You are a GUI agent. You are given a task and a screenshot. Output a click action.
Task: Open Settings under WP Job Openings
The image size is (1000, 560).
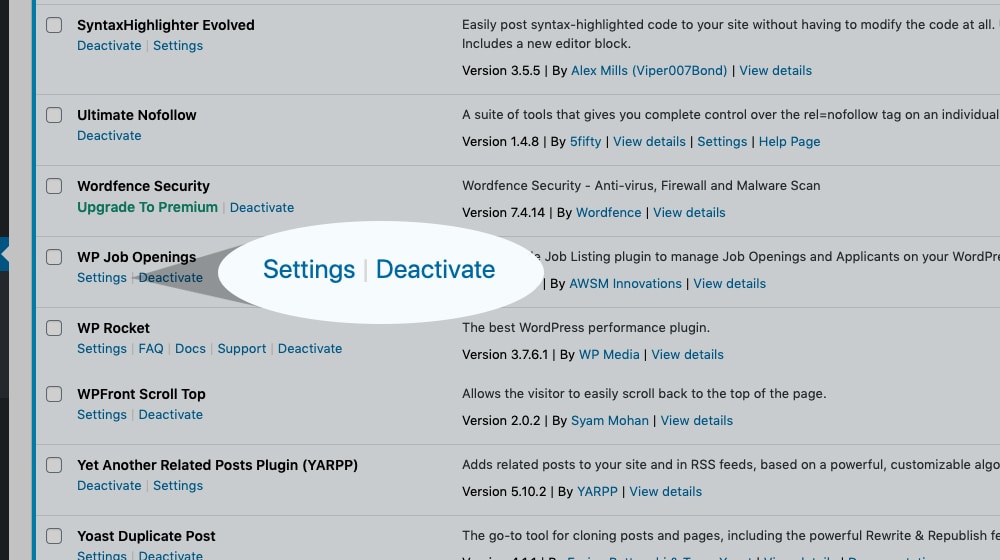102,277
